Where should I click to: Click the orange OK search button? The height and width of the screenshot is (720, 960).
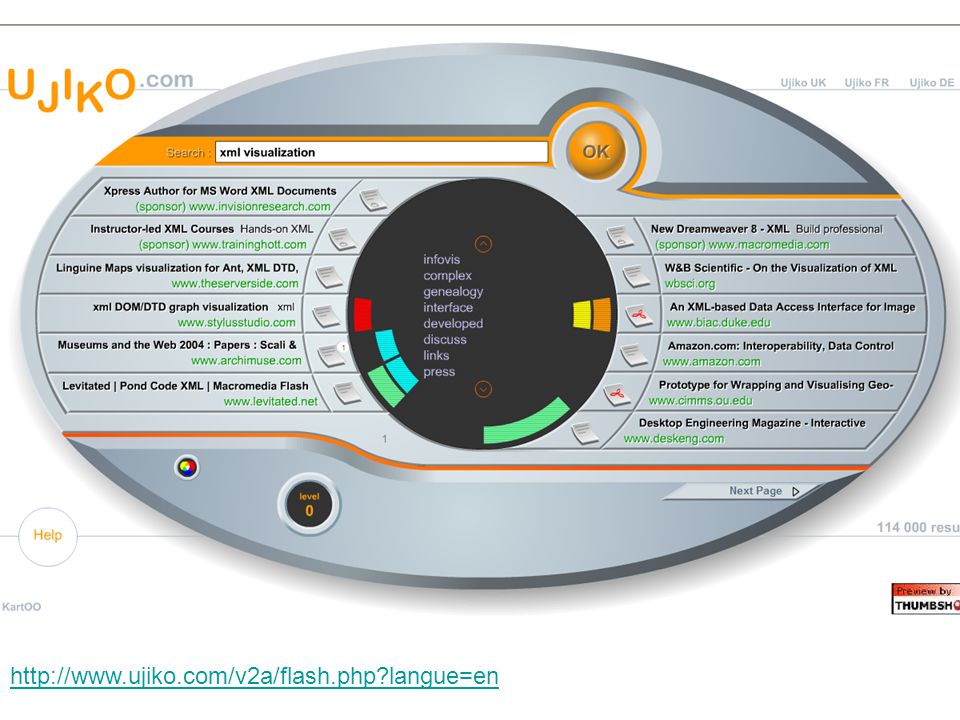coord(596,151)
